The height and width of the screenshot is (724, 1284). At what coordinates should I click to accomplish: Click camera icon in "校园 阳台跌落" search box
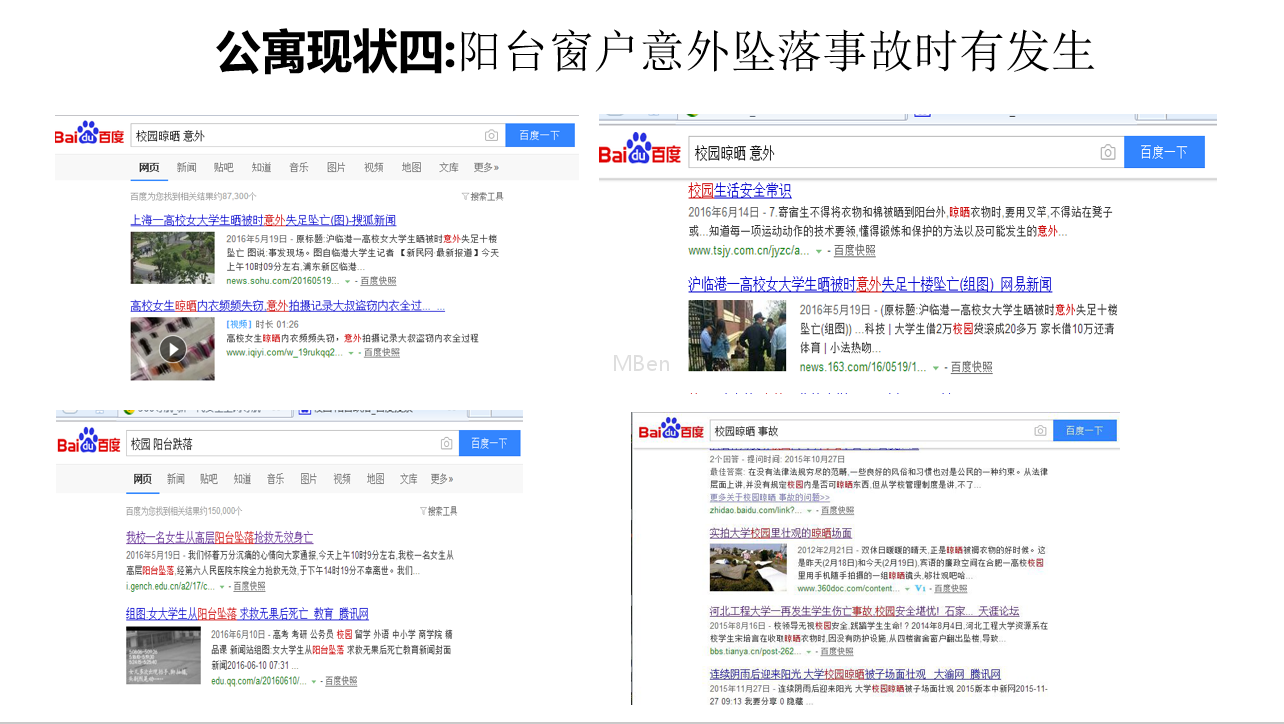446,443
